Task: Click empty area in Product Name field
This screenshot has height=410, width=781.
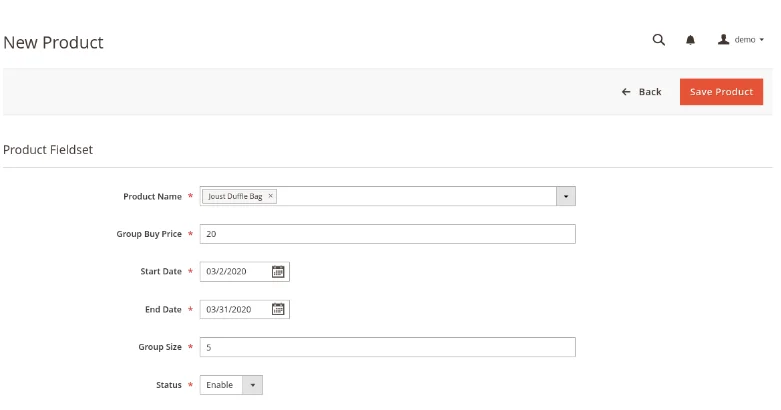Action: [x=415, y=197]
